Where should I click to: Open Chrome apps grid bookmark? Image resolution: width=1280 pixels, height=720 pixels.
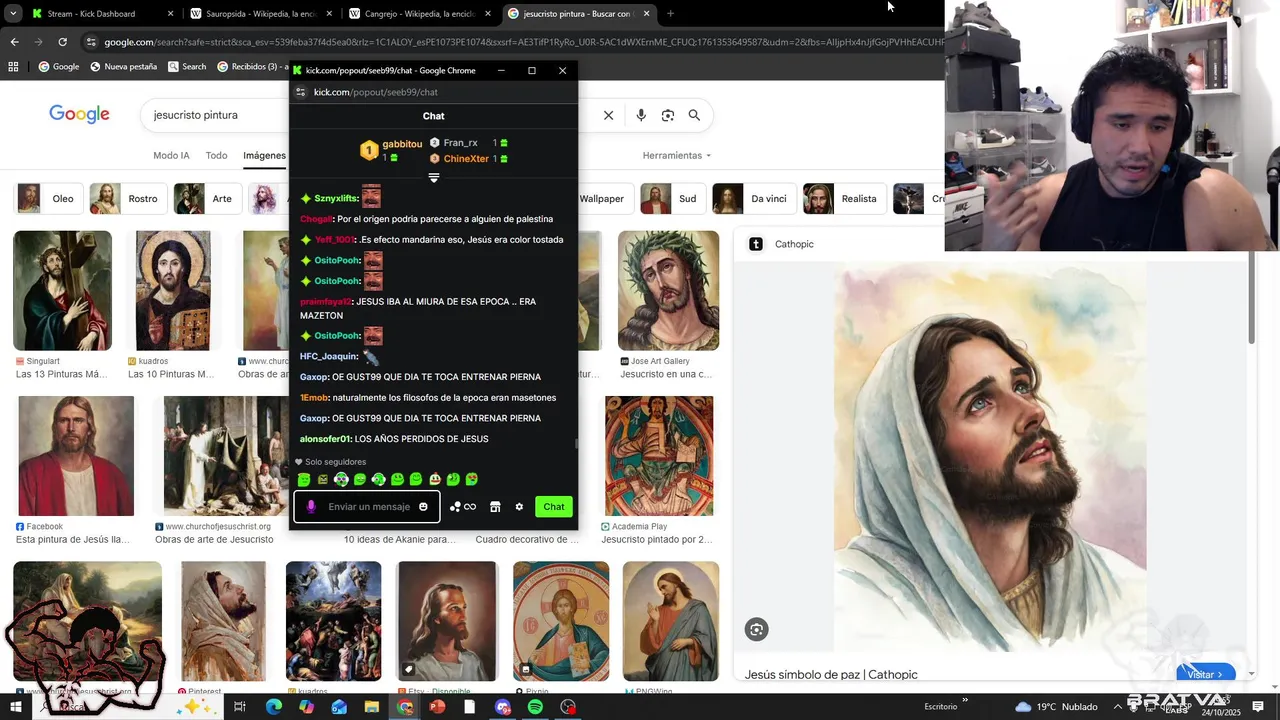[x=13, y=67]
